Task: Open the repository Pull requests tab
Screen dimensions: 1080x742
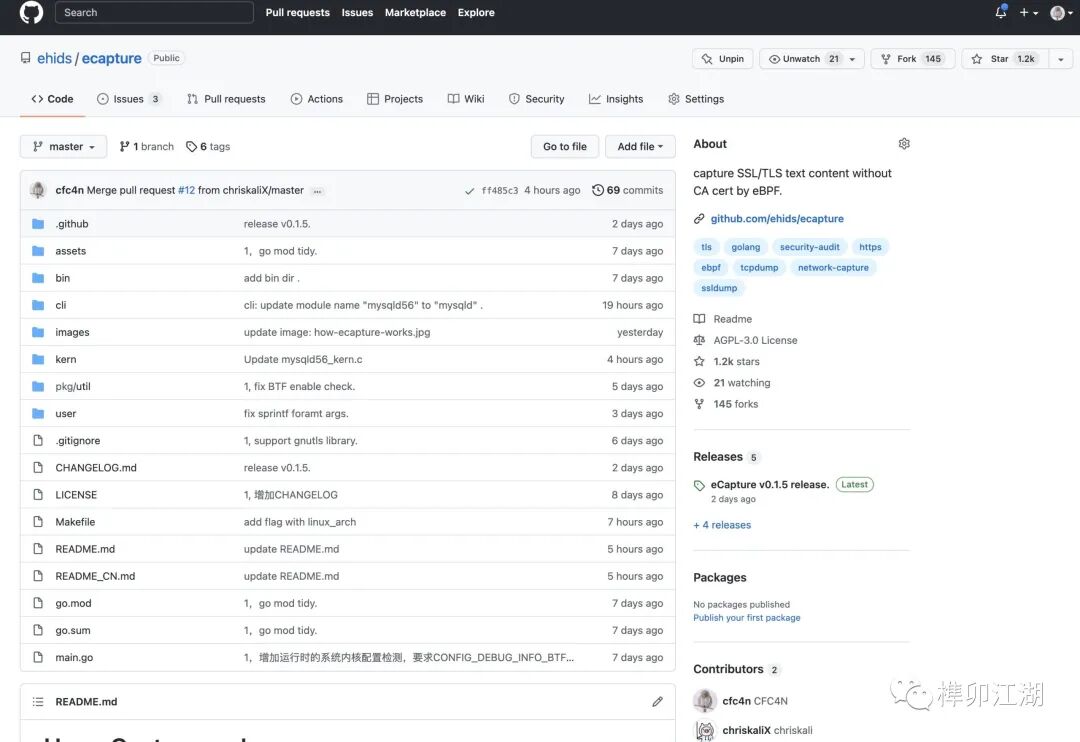Action: coord(226,99)
